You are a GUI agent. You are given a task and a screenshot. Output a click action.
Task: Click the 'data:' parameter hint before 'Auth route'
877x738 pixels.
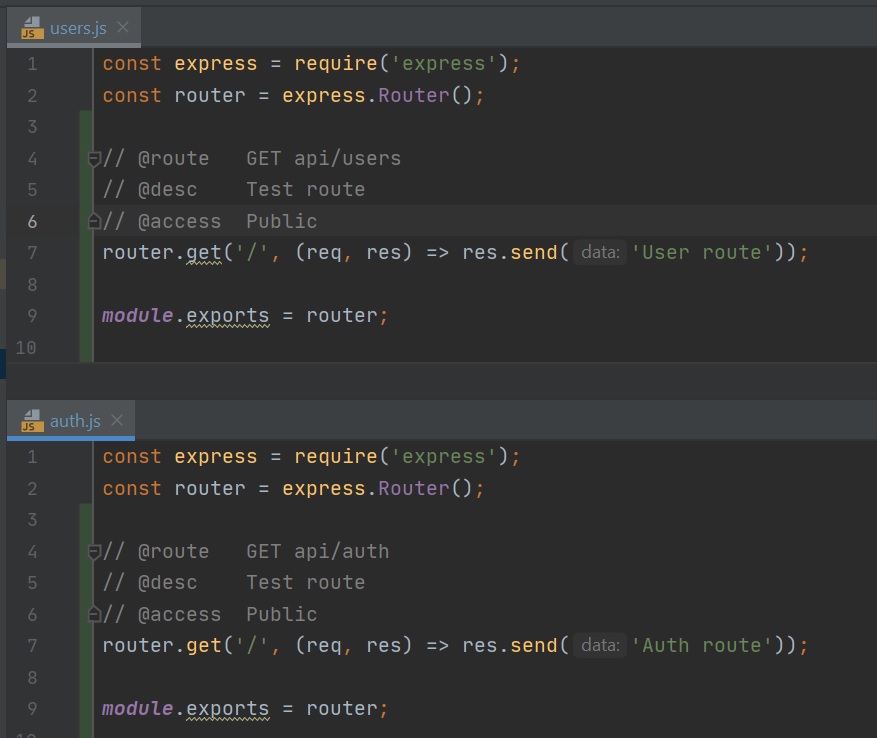pyautogui.click(x=600, y=646)
